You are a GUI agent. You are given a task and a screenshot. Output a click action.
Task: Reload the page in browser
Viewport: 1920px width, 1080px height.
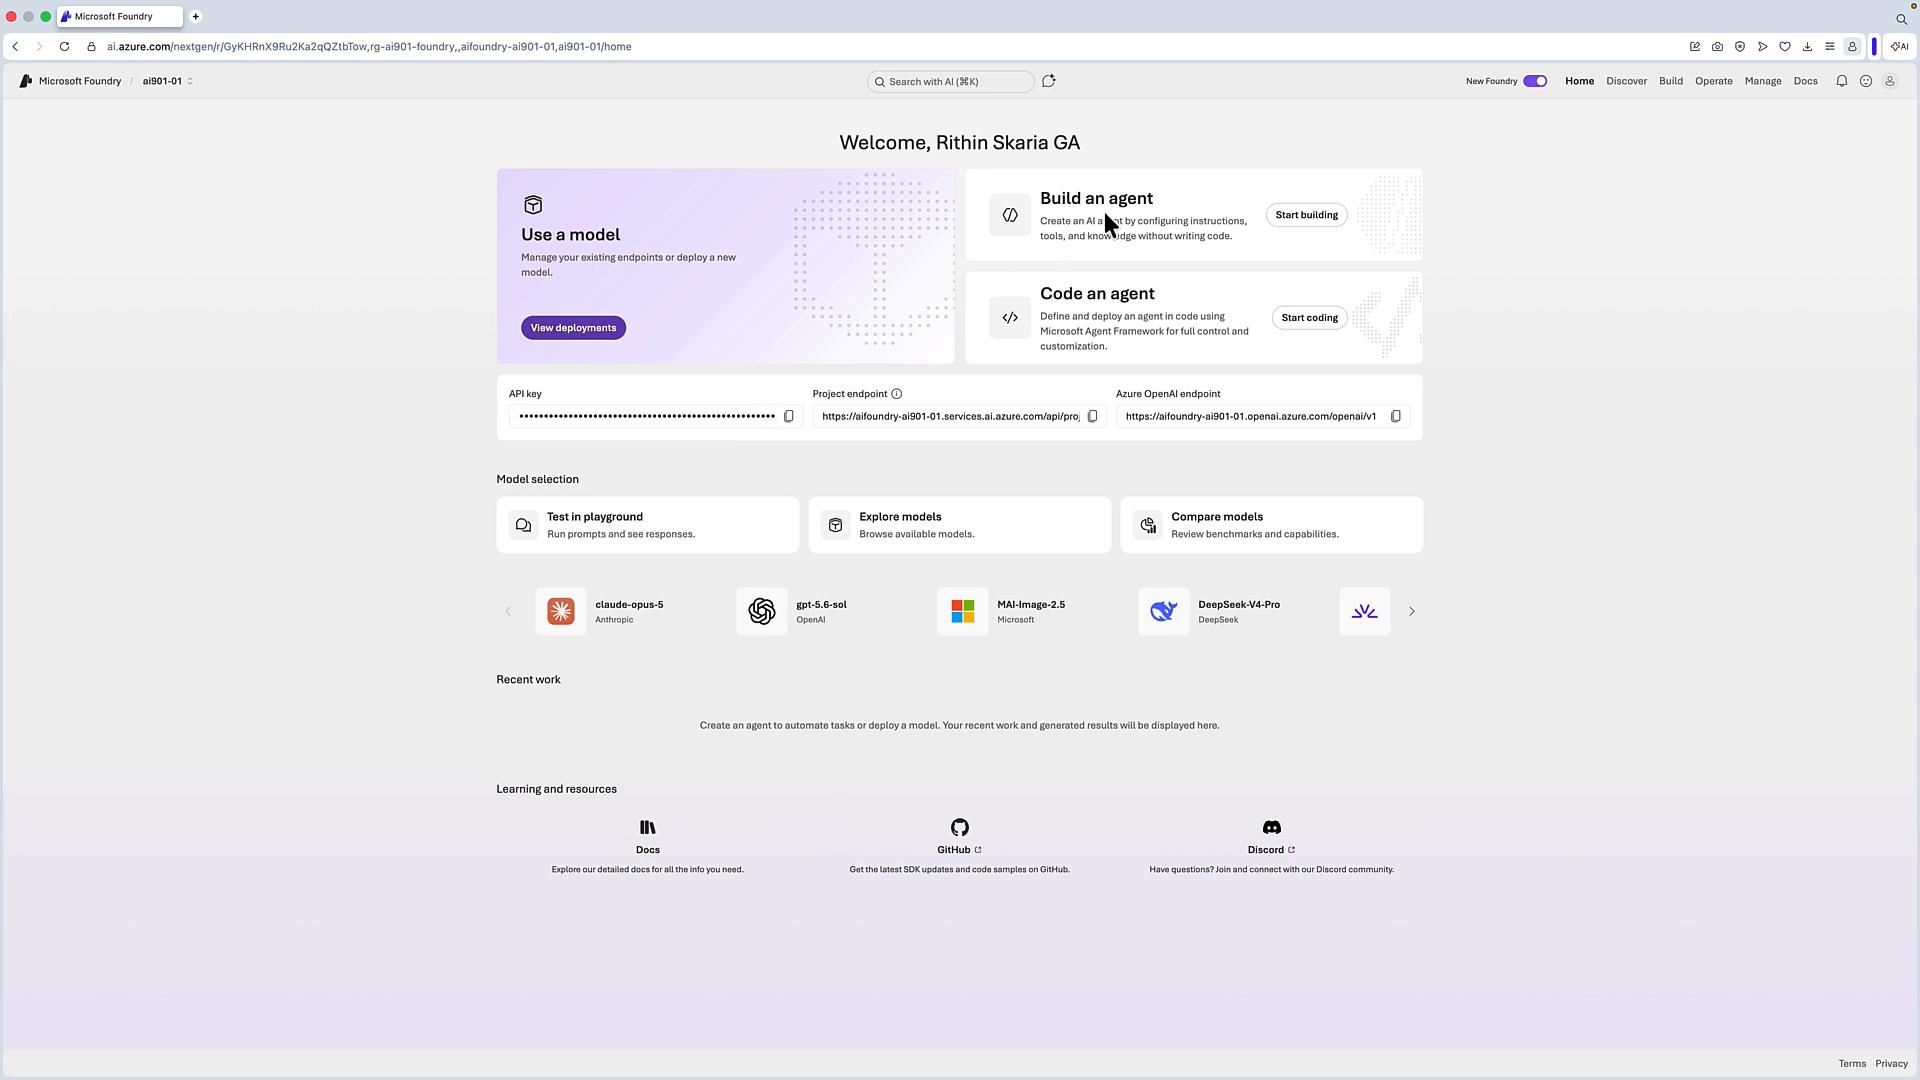tap(64, 47)
